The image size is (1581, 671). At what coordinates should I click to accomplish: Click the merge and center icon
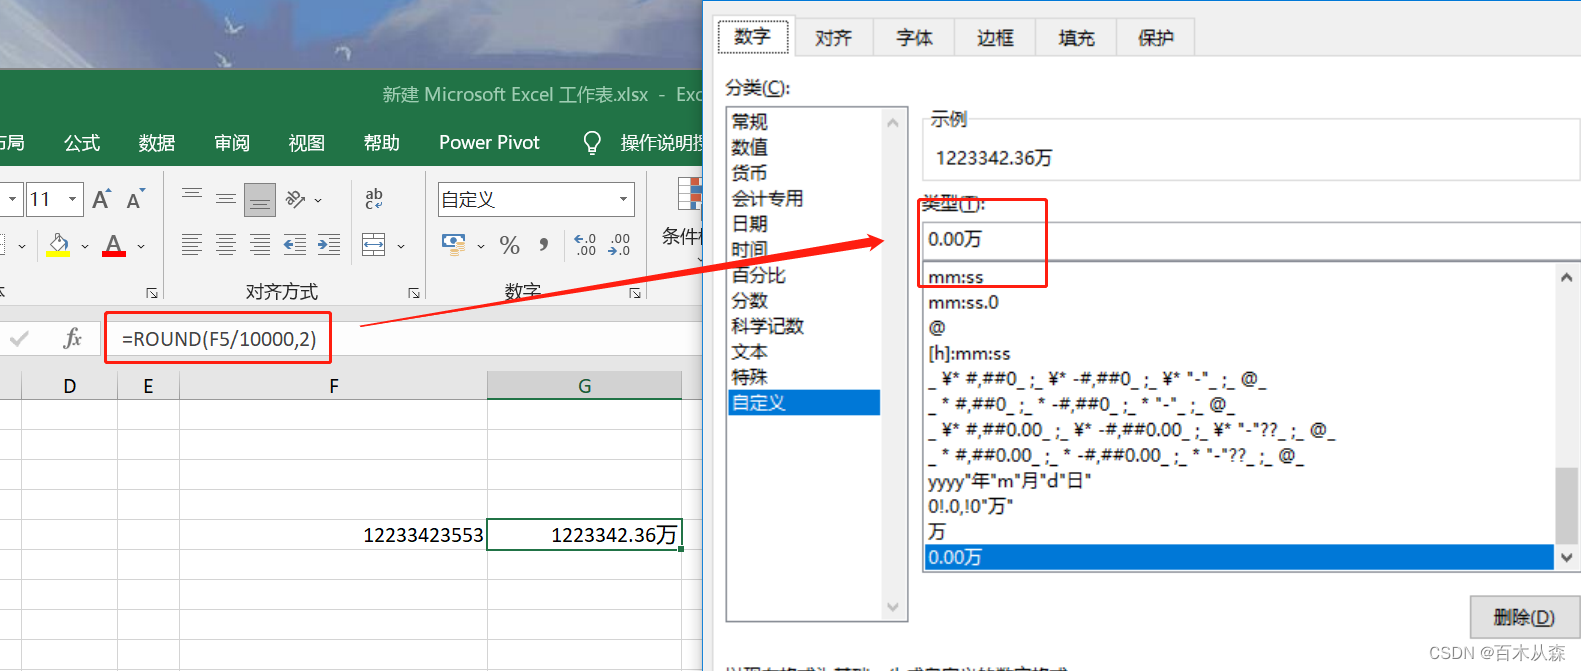pos(374,244)
